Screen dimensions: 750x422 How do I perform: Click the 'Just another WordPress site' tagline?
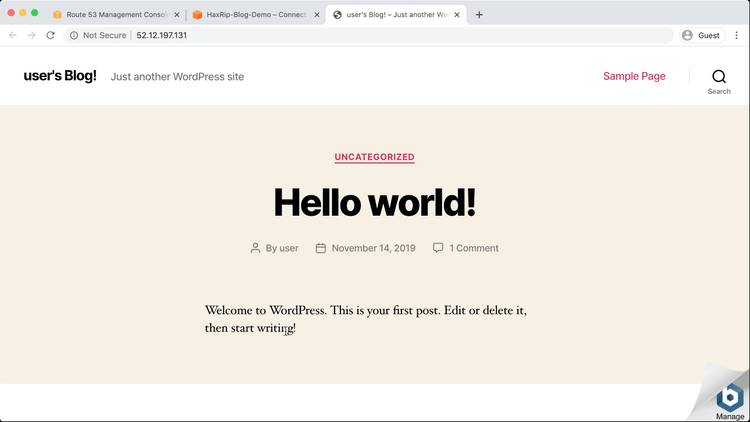tap(177, 77)
